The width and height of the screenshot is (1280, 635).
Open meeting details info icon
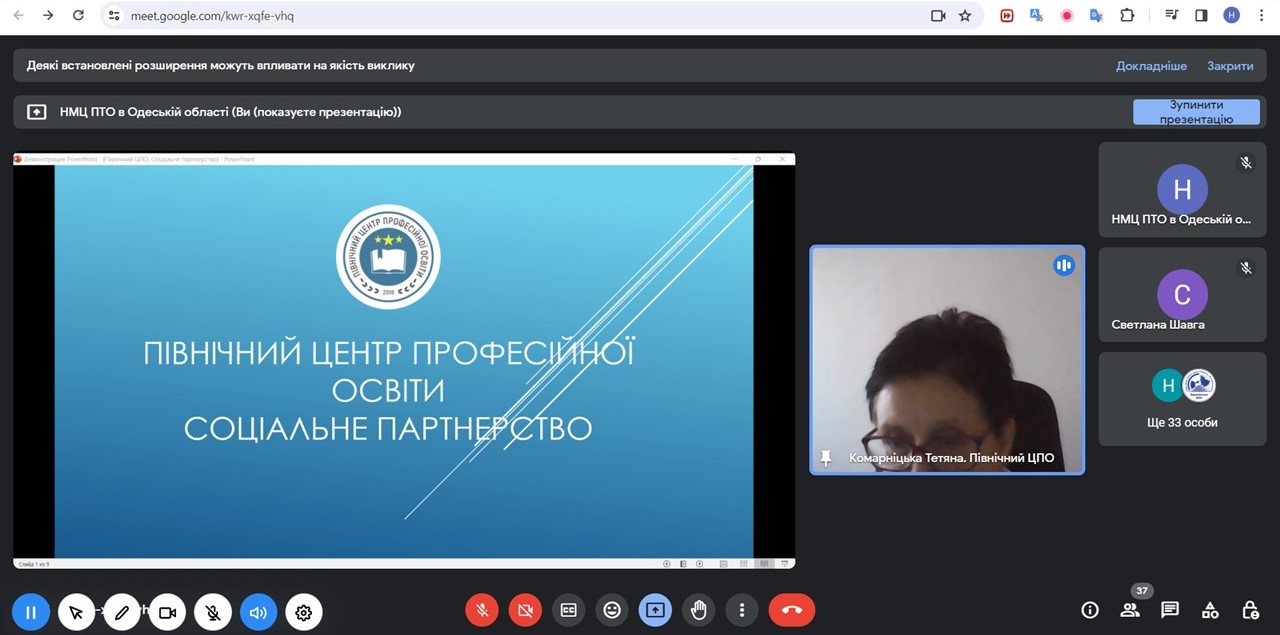click(x=1090, y=610)
